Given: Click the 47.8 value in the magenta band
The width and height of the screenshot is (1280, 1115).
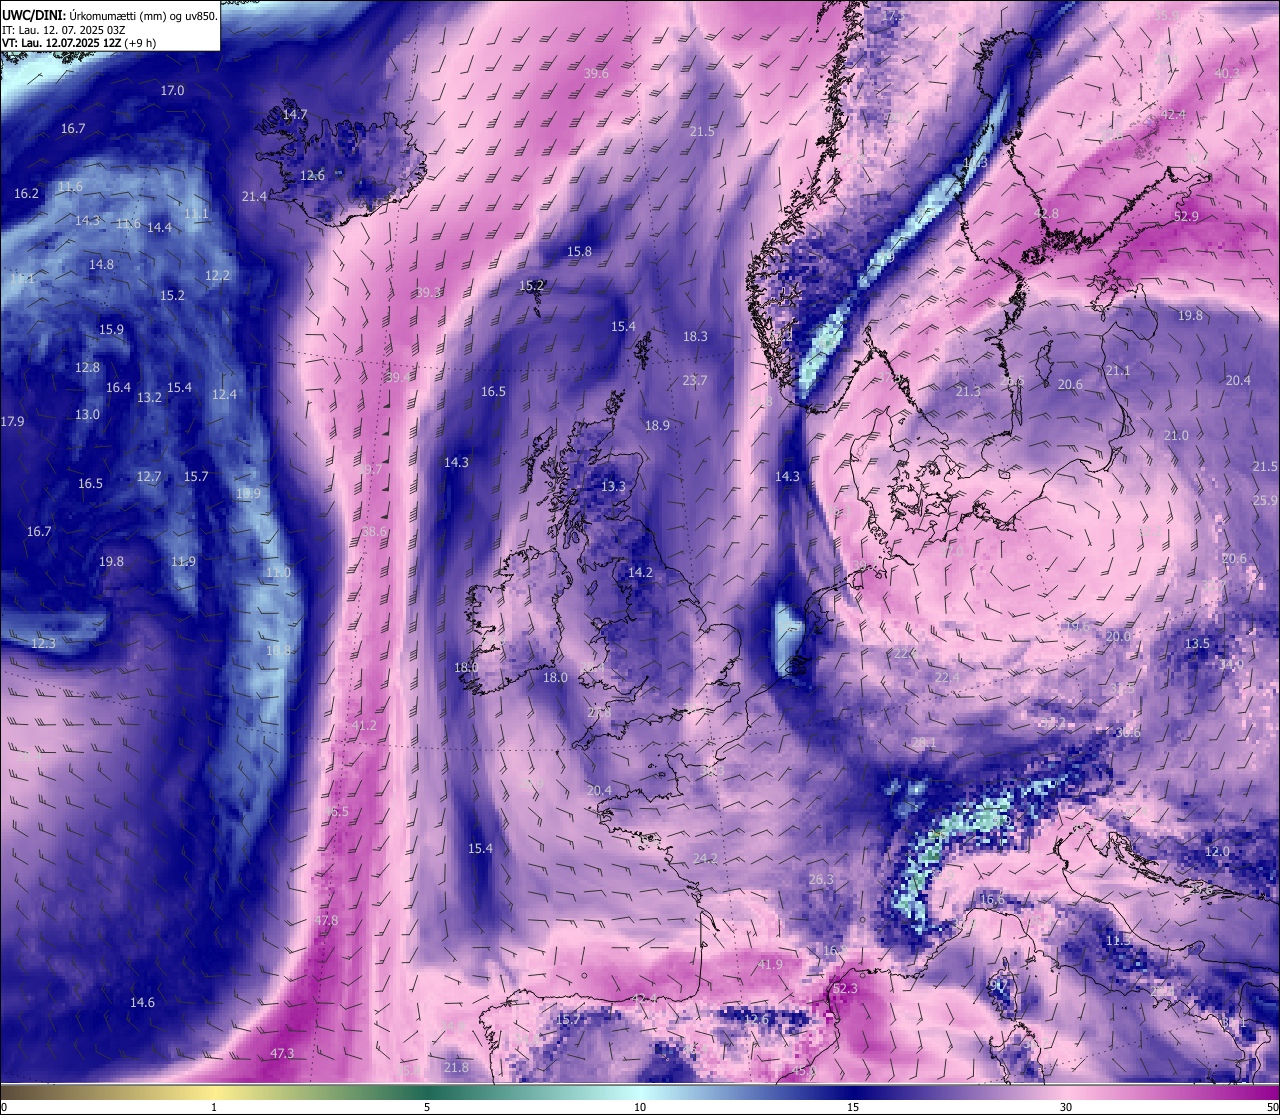Looking at the screenshot, I should pos(326,920).
